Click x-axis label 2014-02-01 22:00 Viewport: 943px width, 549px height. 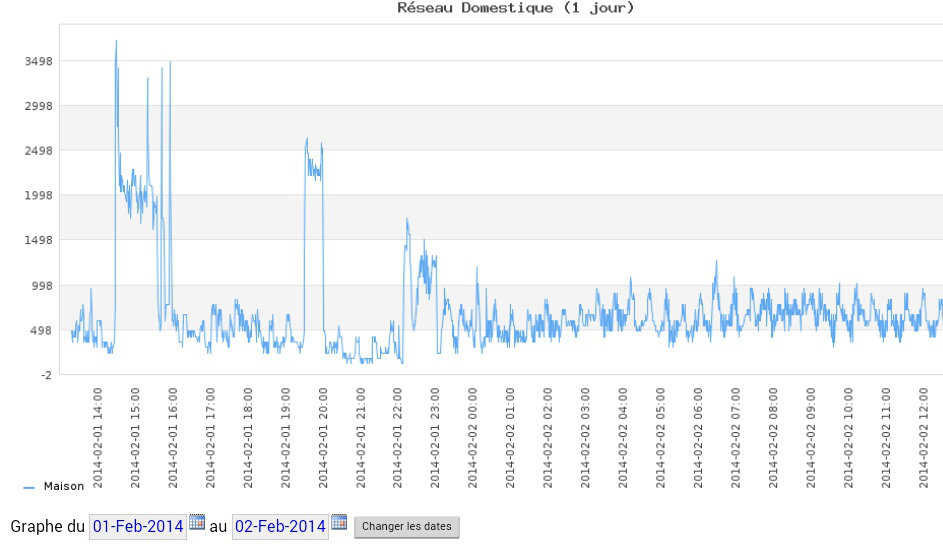click(397, 438)
